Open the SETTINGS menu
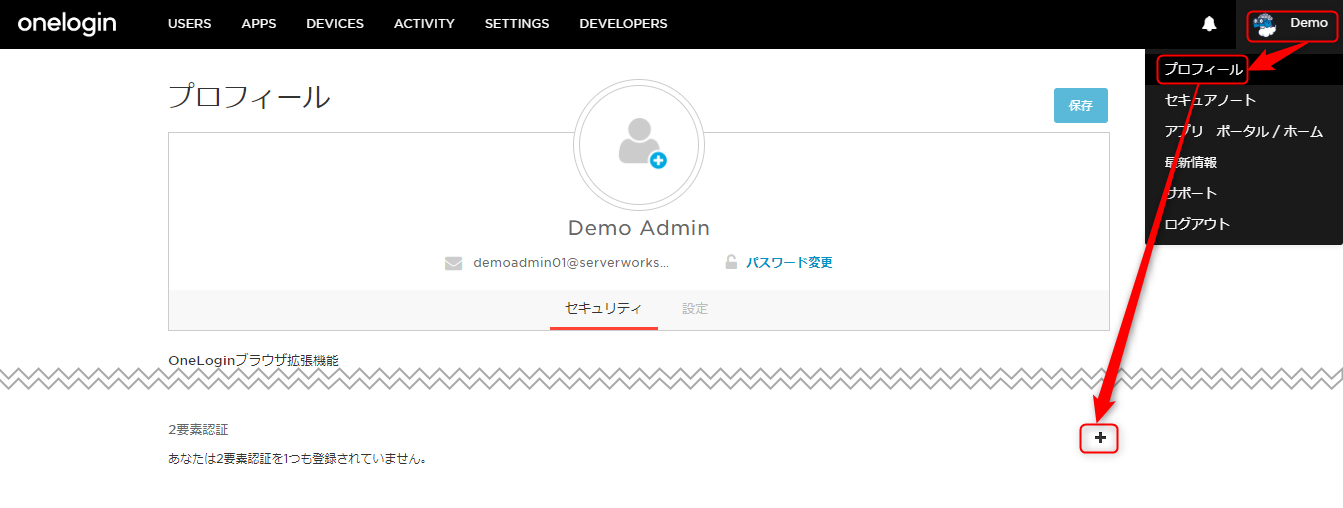 tap(517, 24)
